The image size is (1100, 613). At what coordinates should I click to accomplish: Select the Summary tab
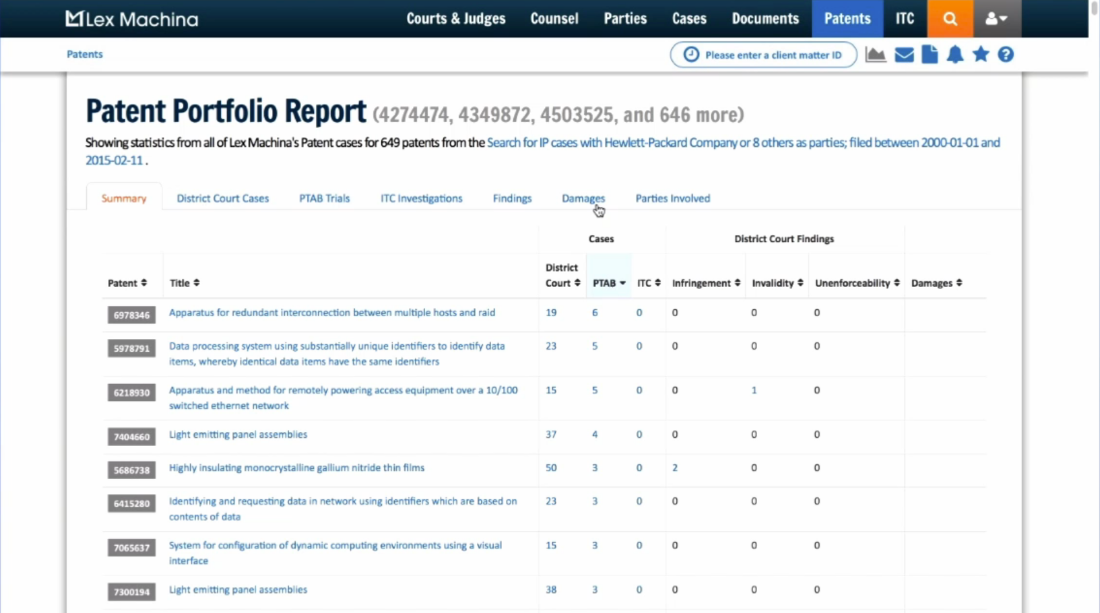tap(123, 198)
